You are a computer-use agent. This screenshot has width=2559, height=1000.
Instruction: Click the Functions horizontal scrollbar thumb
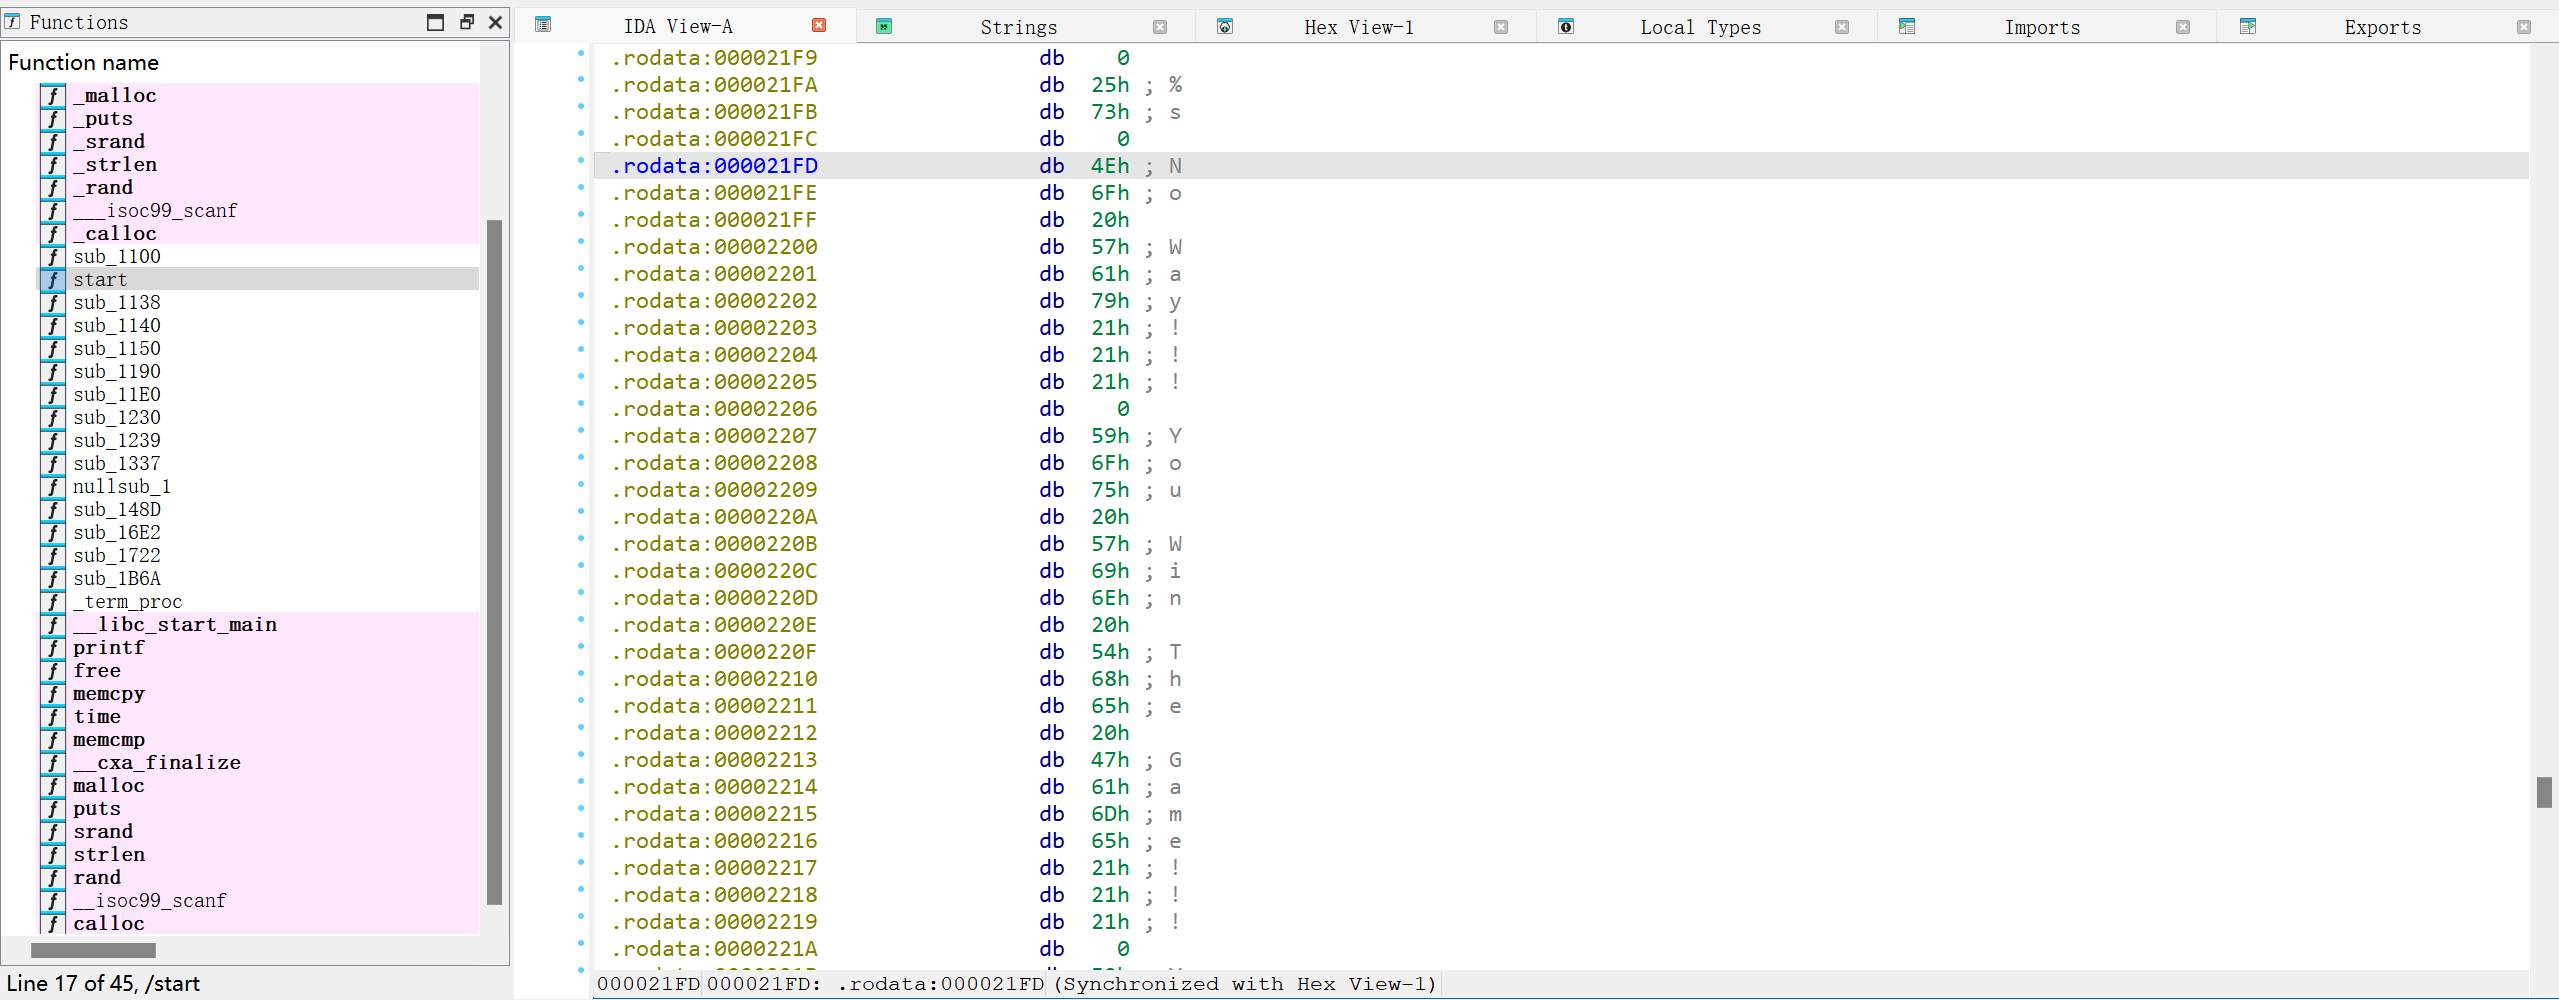point(93,950)
